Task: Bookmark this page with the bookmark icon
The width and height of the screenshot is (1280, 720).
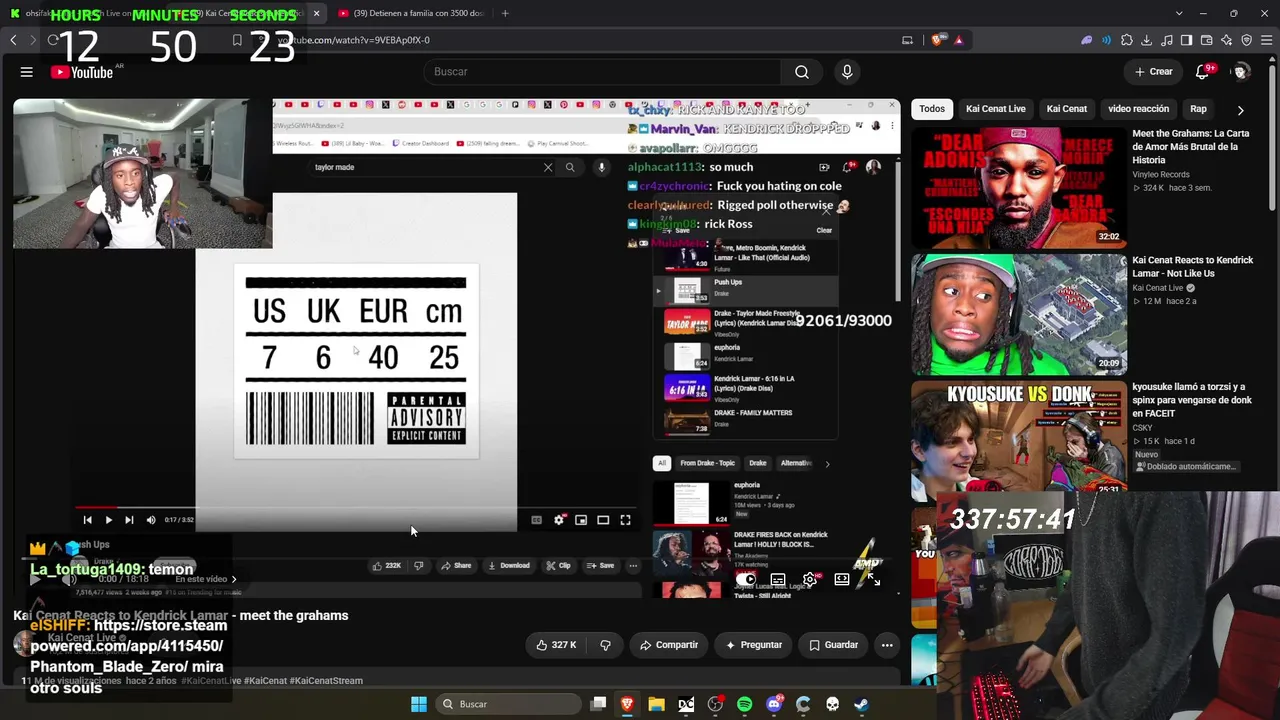Action: (x=237, y=40)
